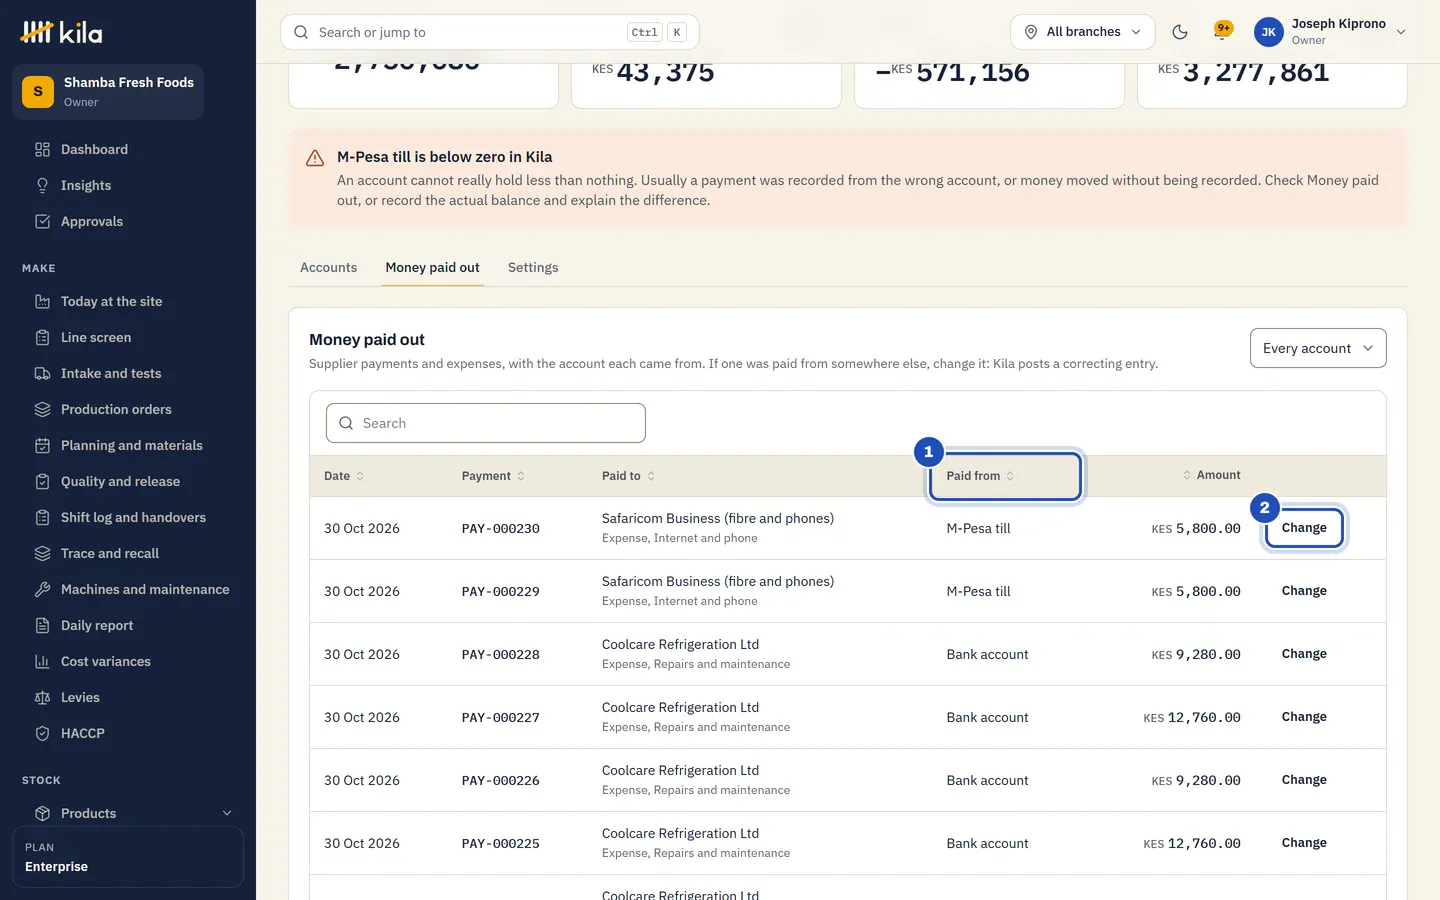Focus the Search or jump to field
This screenshot has height=900, width=1440.
click(x=490, y=32)
